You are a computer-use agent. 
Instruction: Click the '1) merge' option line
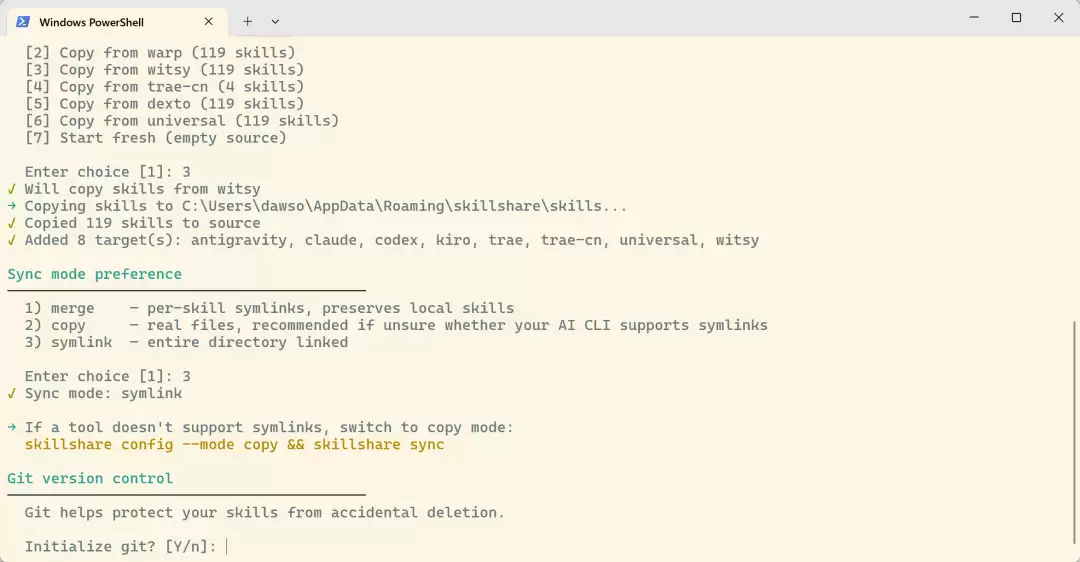coord(269,309)
